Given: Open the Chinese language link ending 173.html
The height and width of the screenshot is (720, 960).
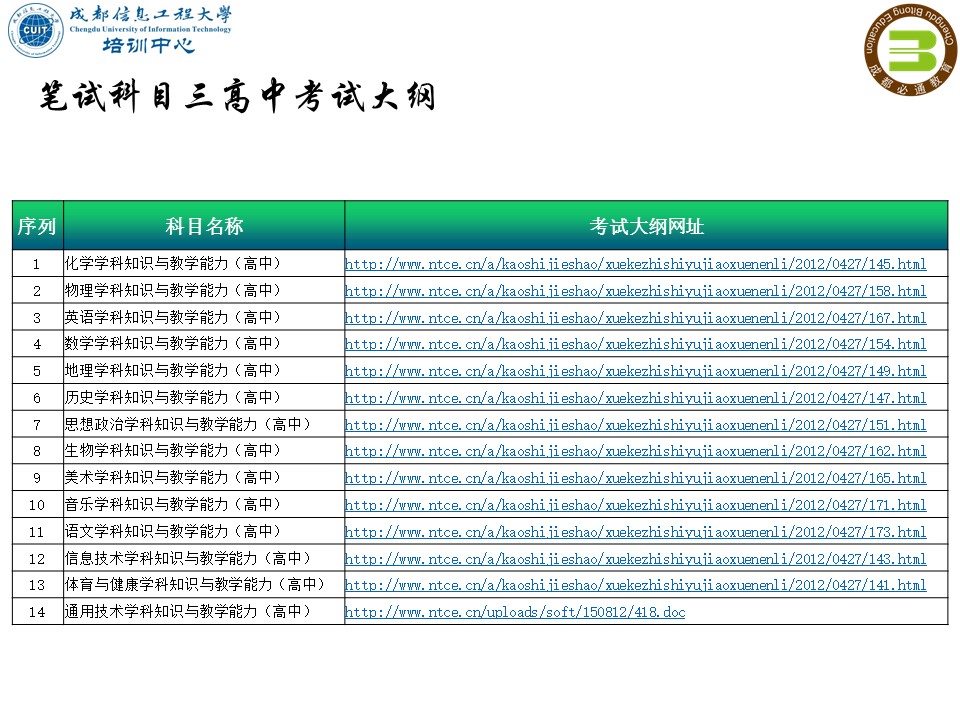Looking at the screenshot, I should click(635, 532).
